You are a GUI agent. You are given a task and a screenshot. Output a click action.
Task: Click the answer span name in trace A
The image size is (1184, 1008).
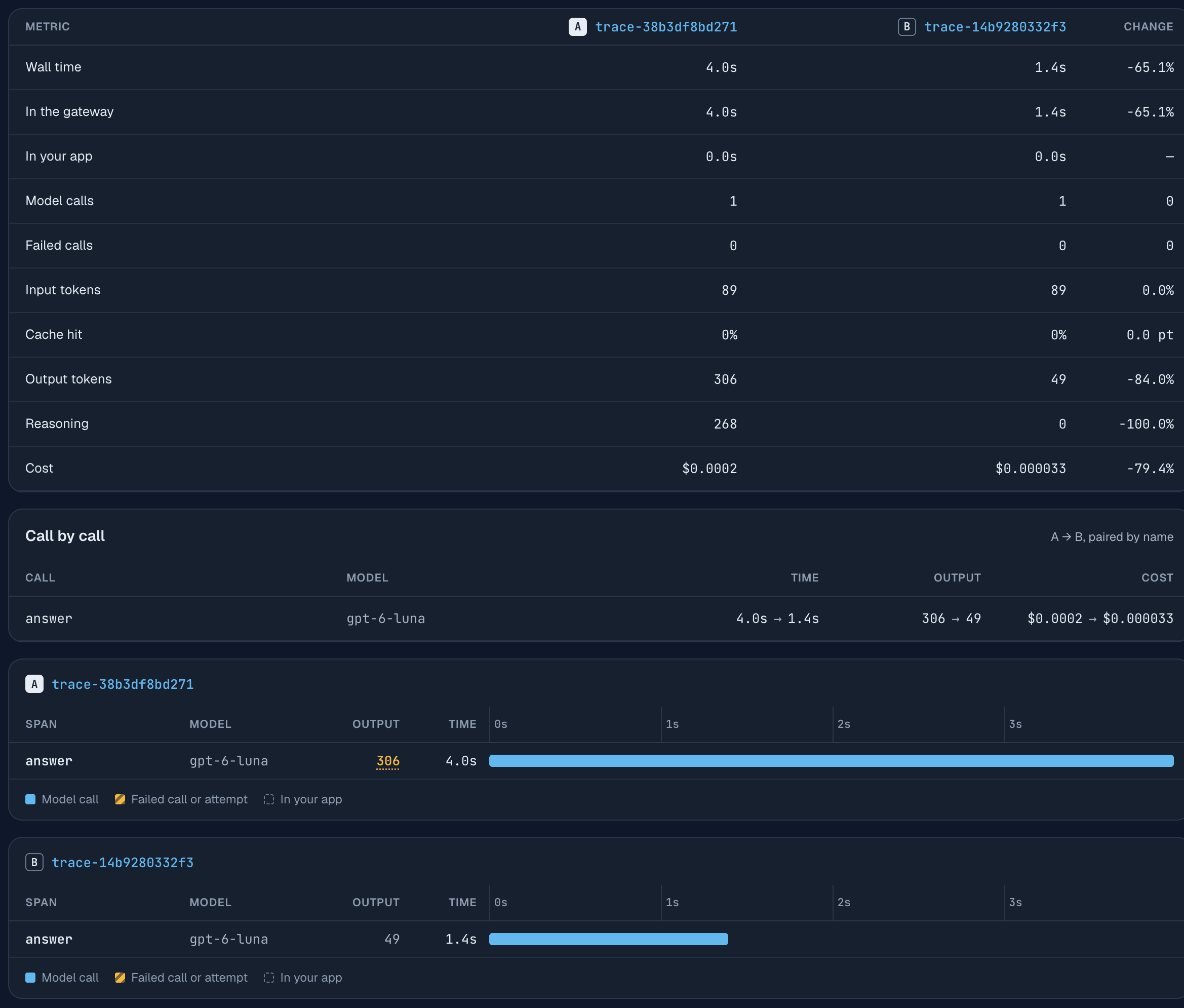[x=49, y=761]
